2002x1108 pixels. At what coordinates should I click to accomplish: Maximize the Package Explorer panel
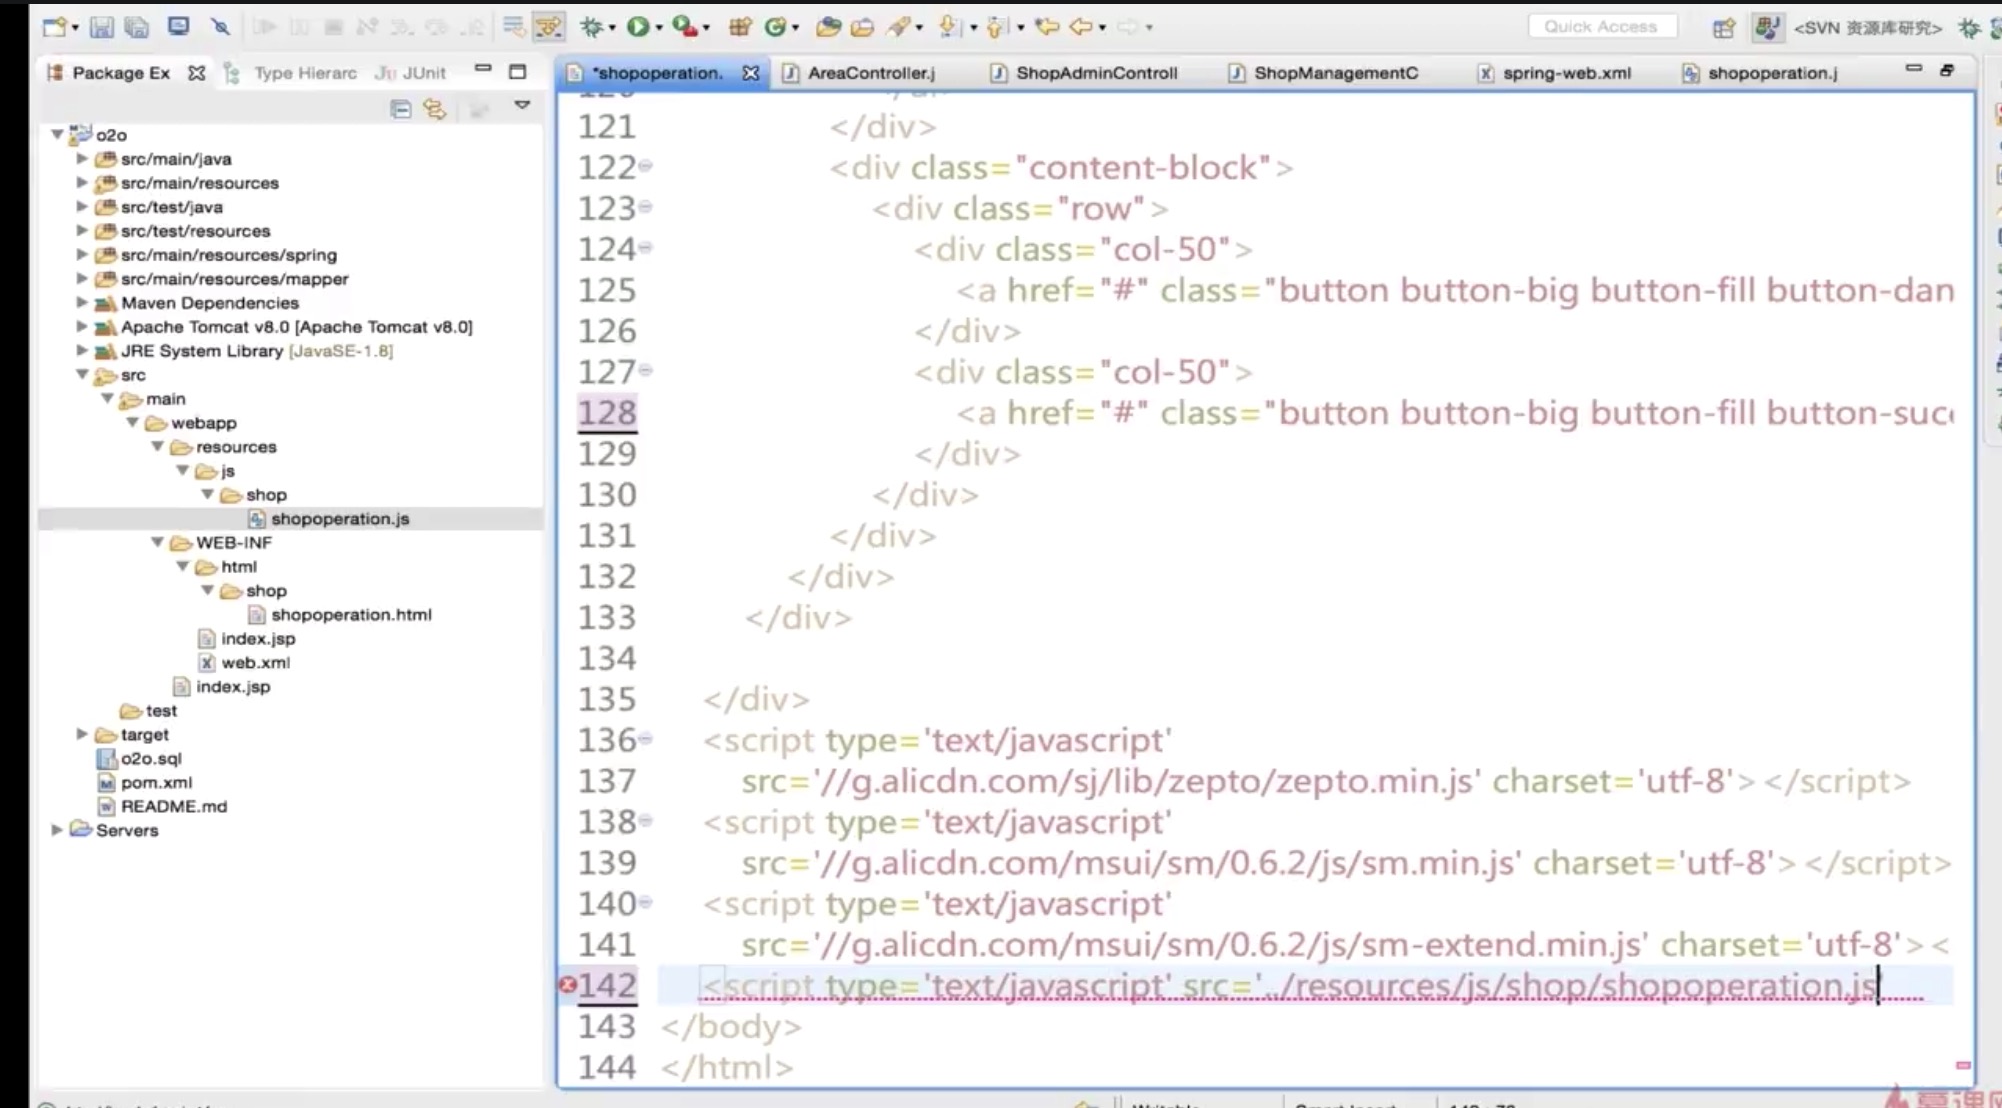[517, 72]
